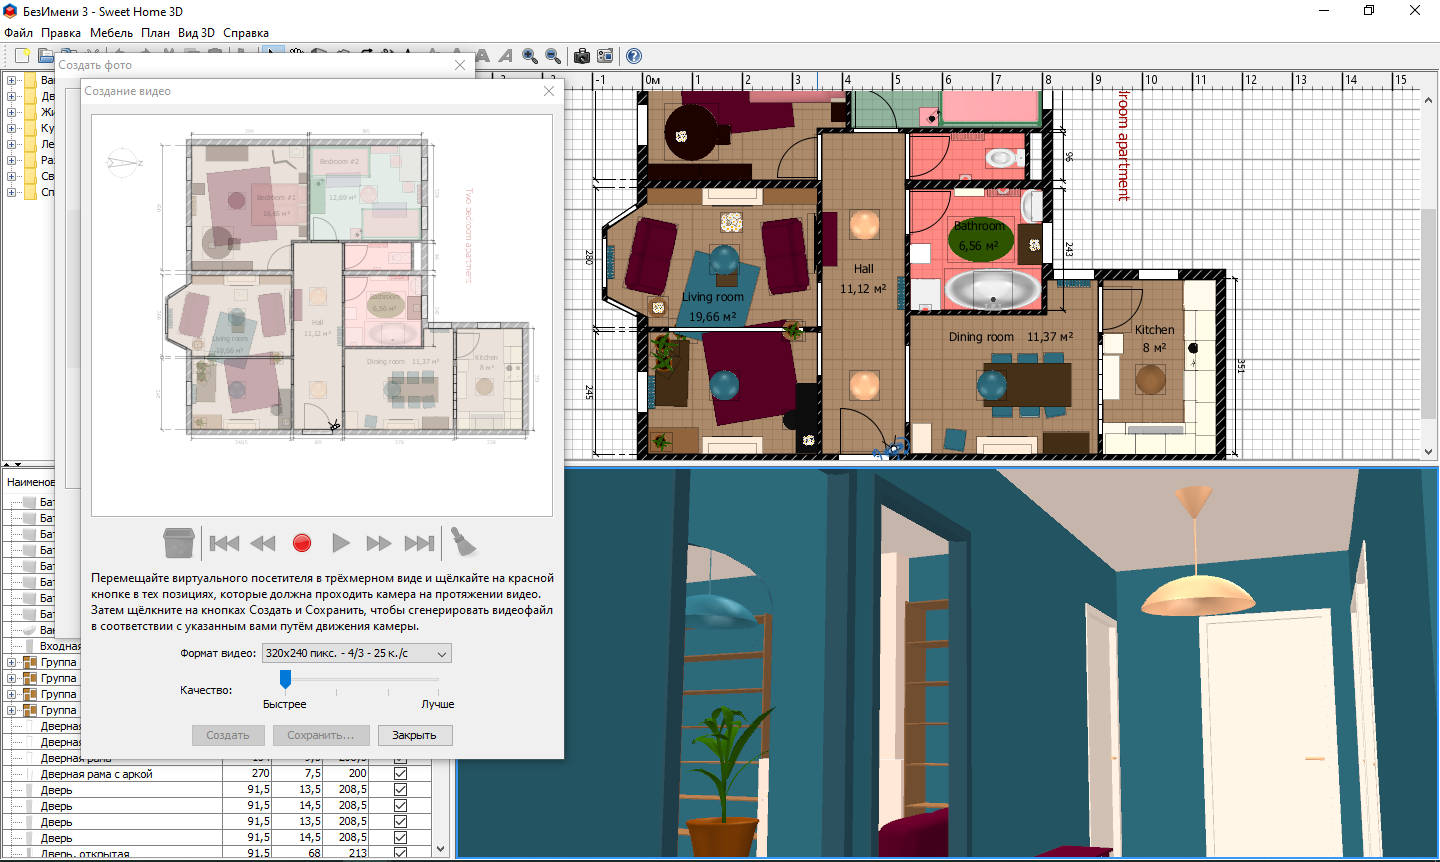Skip to the start of camera path

pyautogui.click(x=224, y=543)
